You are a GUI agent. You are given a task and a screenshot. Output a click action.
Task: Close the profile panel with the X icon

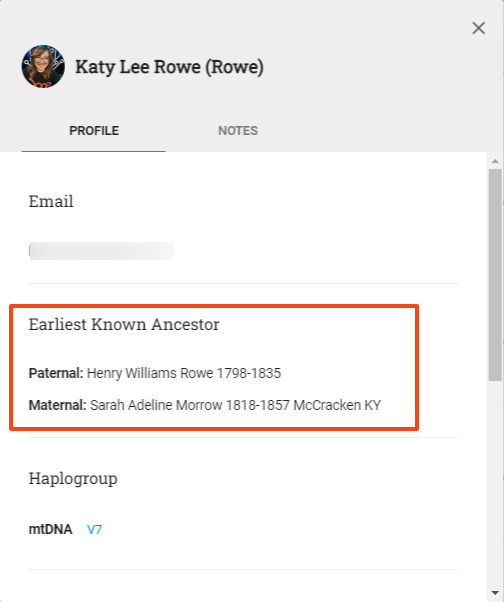pyautogui.click(x=478, y=28)
